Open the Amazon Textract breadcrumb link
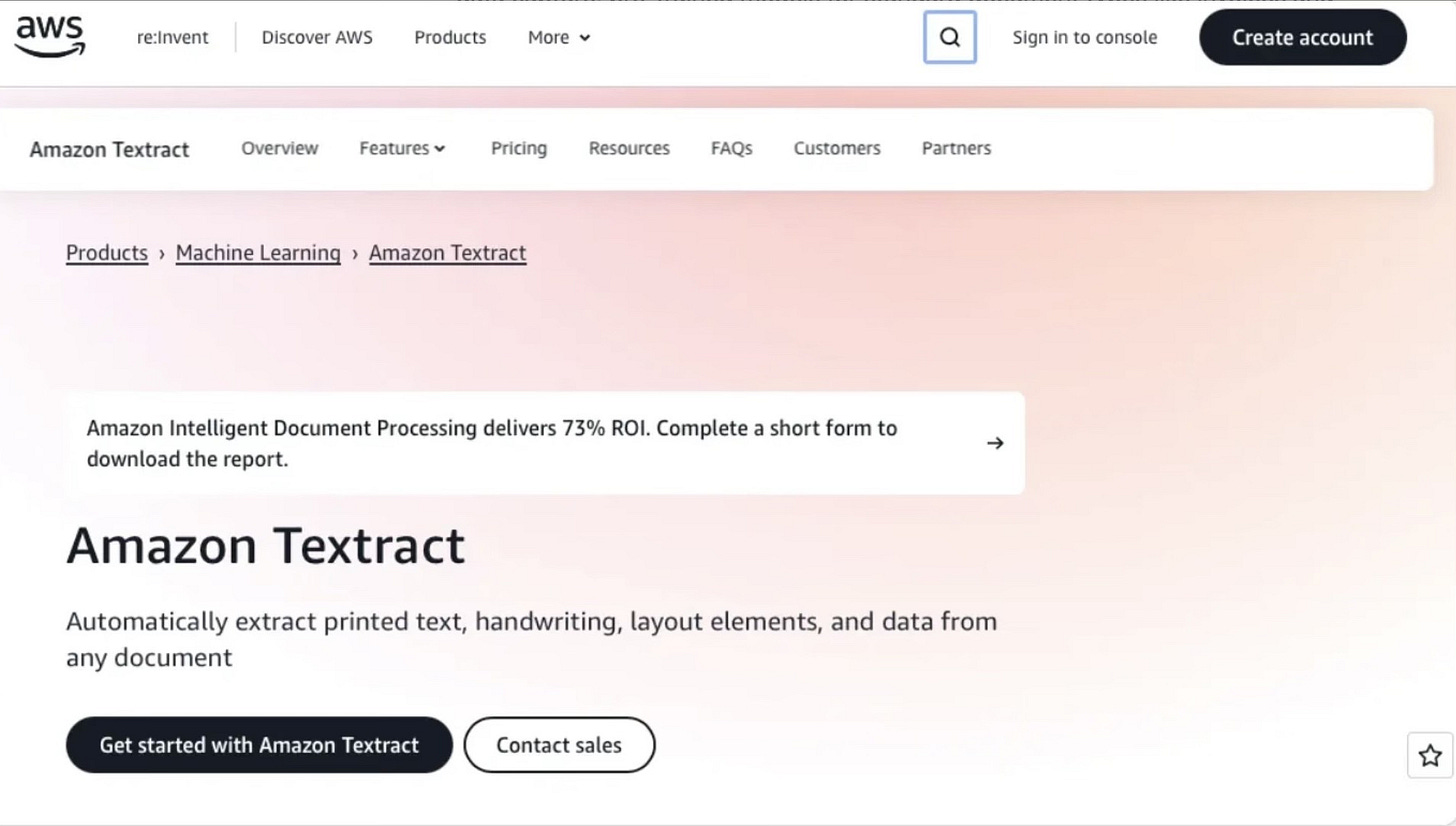 [x=448, y=253]
